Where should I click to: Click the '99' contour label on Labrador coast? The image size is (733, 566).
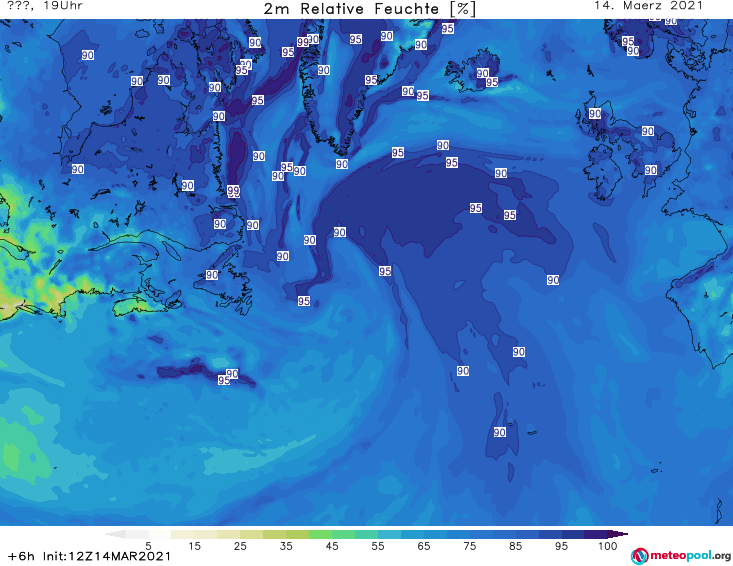[x=233, y=191]
